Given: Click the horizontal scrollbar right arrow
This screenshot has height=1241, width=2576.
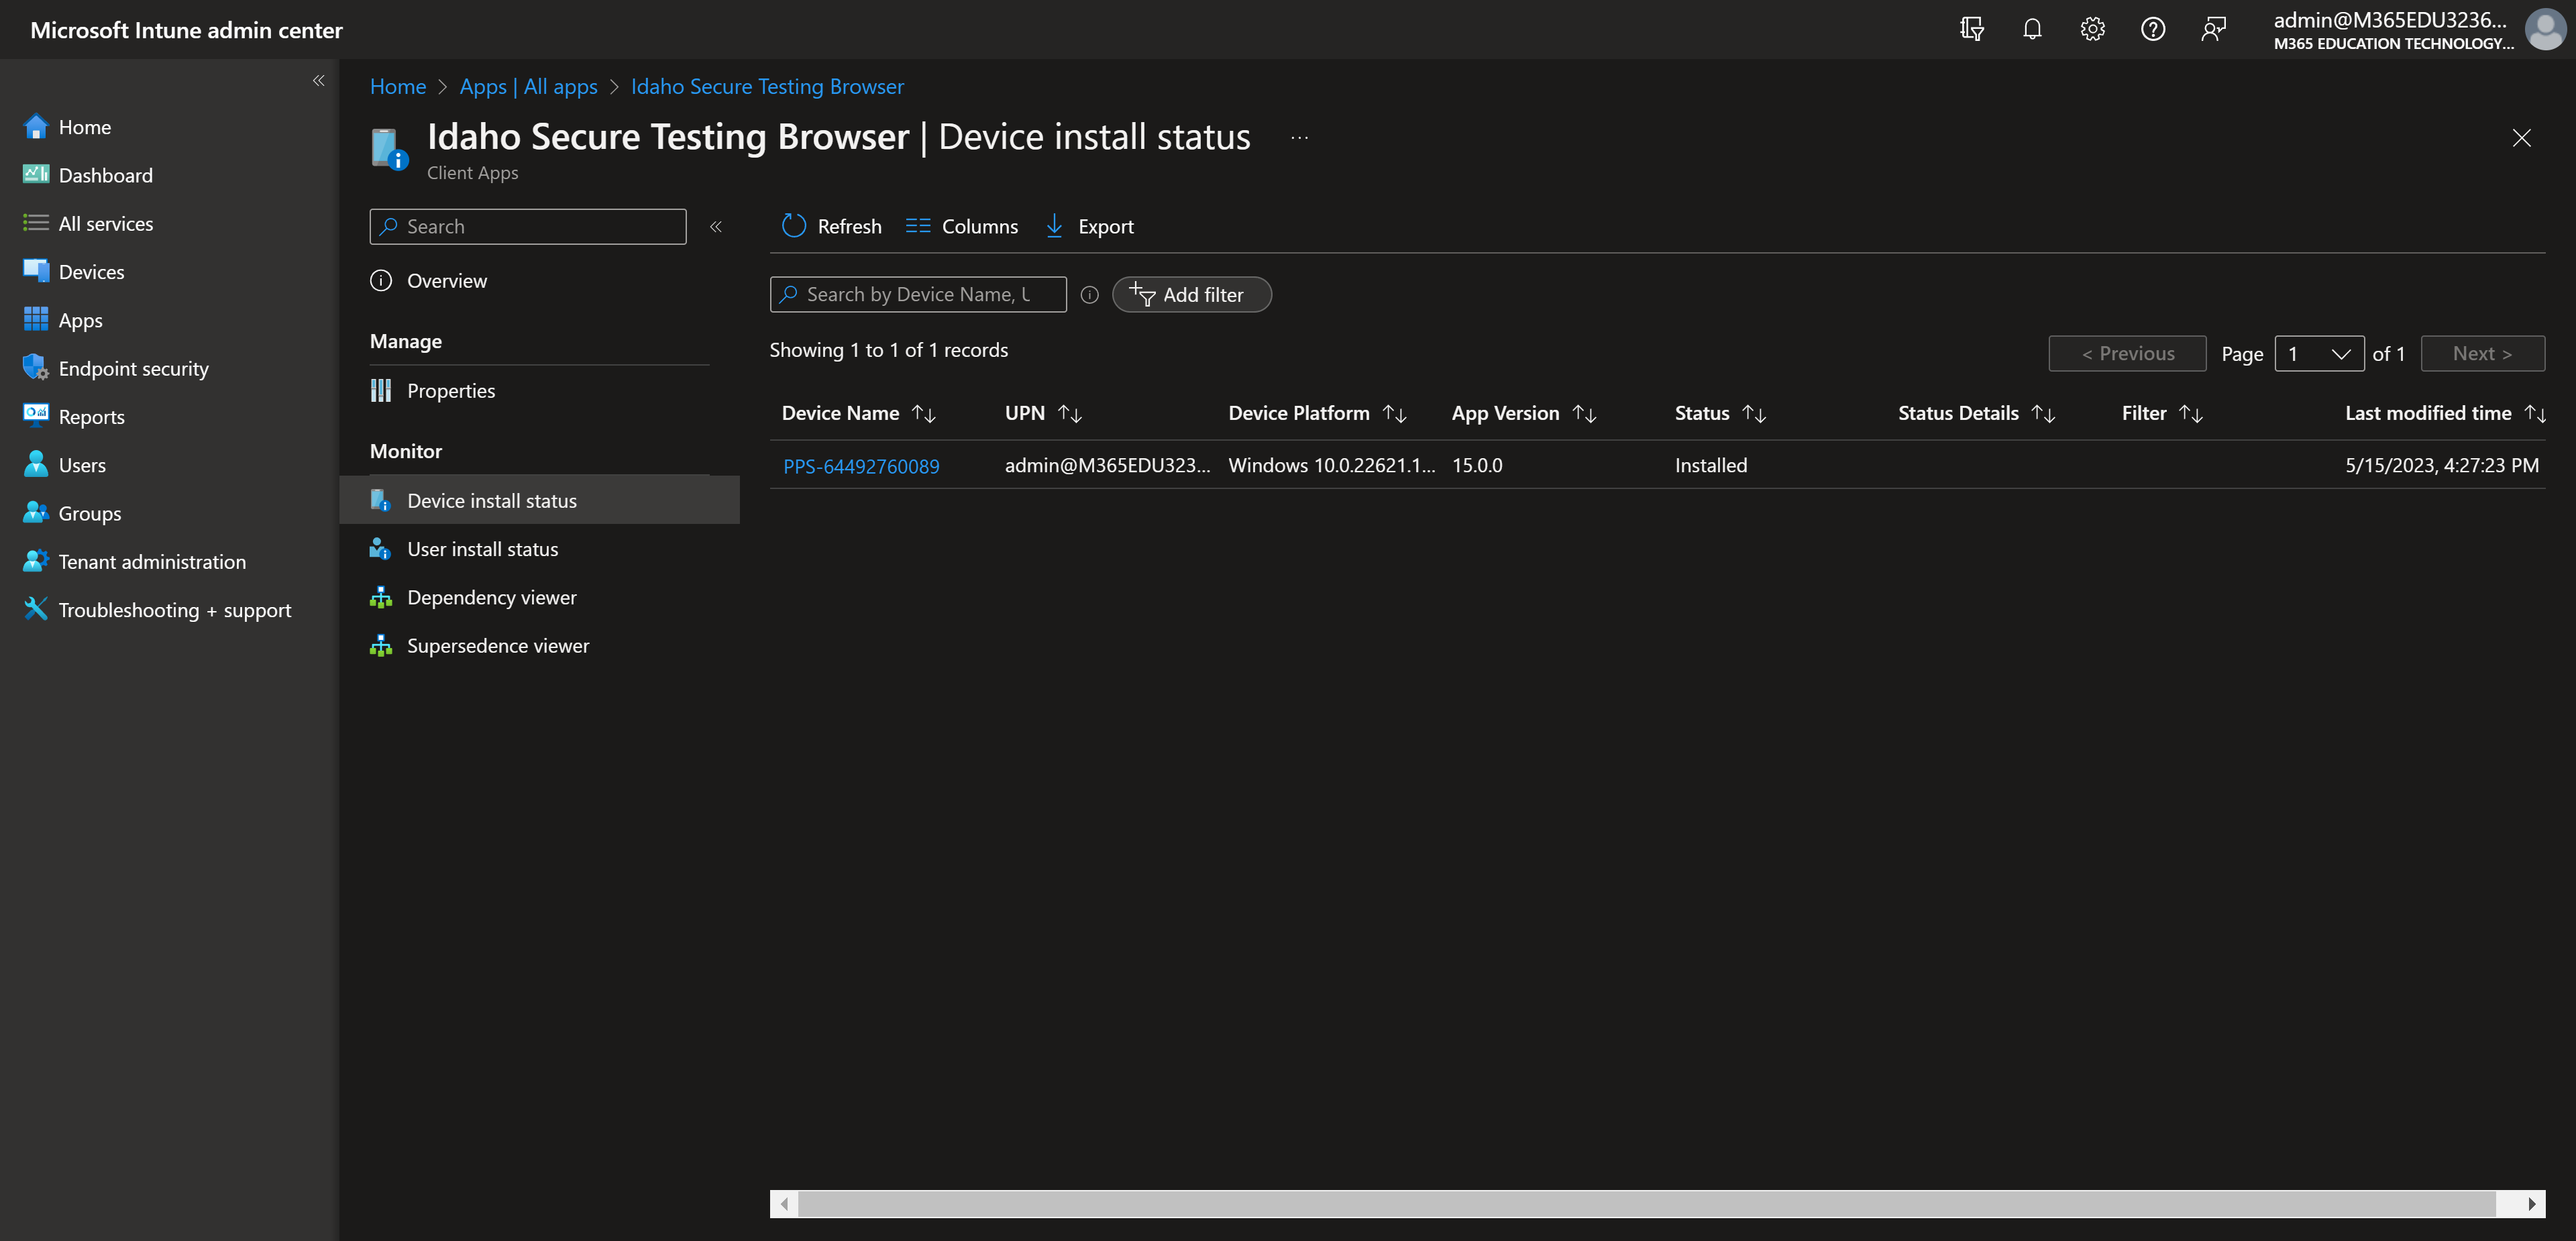Looking at the screenshot, I should [2531, 1204].
